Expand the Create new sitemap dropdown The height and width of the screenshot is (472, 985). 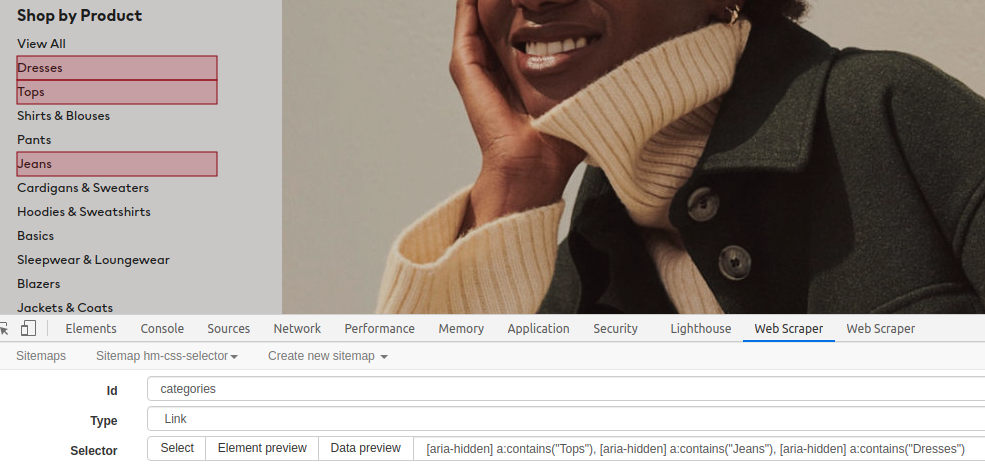pos(327,356)
